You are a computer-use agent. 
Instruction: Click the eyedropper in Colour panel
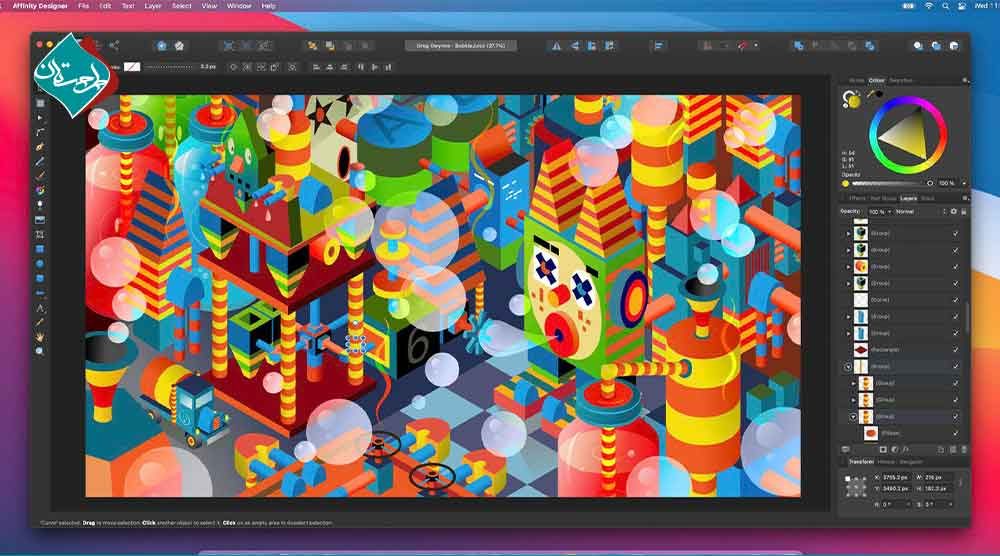(871, 94)
